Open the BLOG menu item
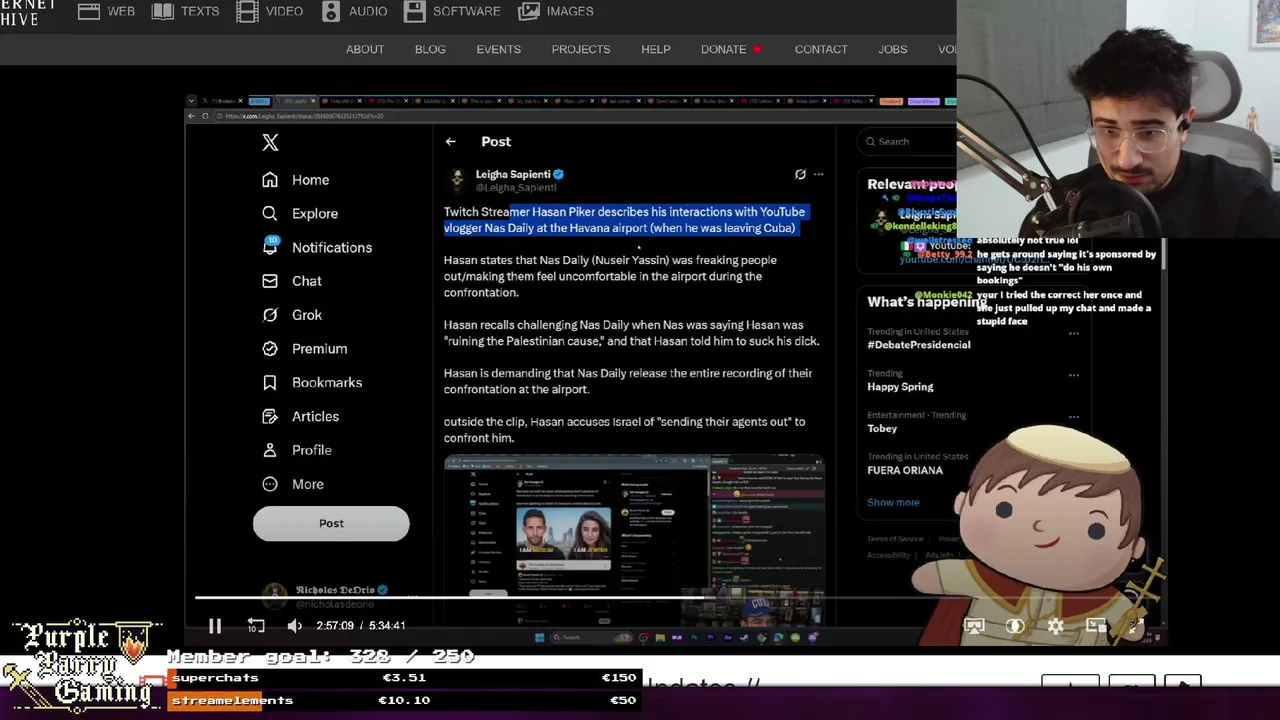 click(430, 49)
